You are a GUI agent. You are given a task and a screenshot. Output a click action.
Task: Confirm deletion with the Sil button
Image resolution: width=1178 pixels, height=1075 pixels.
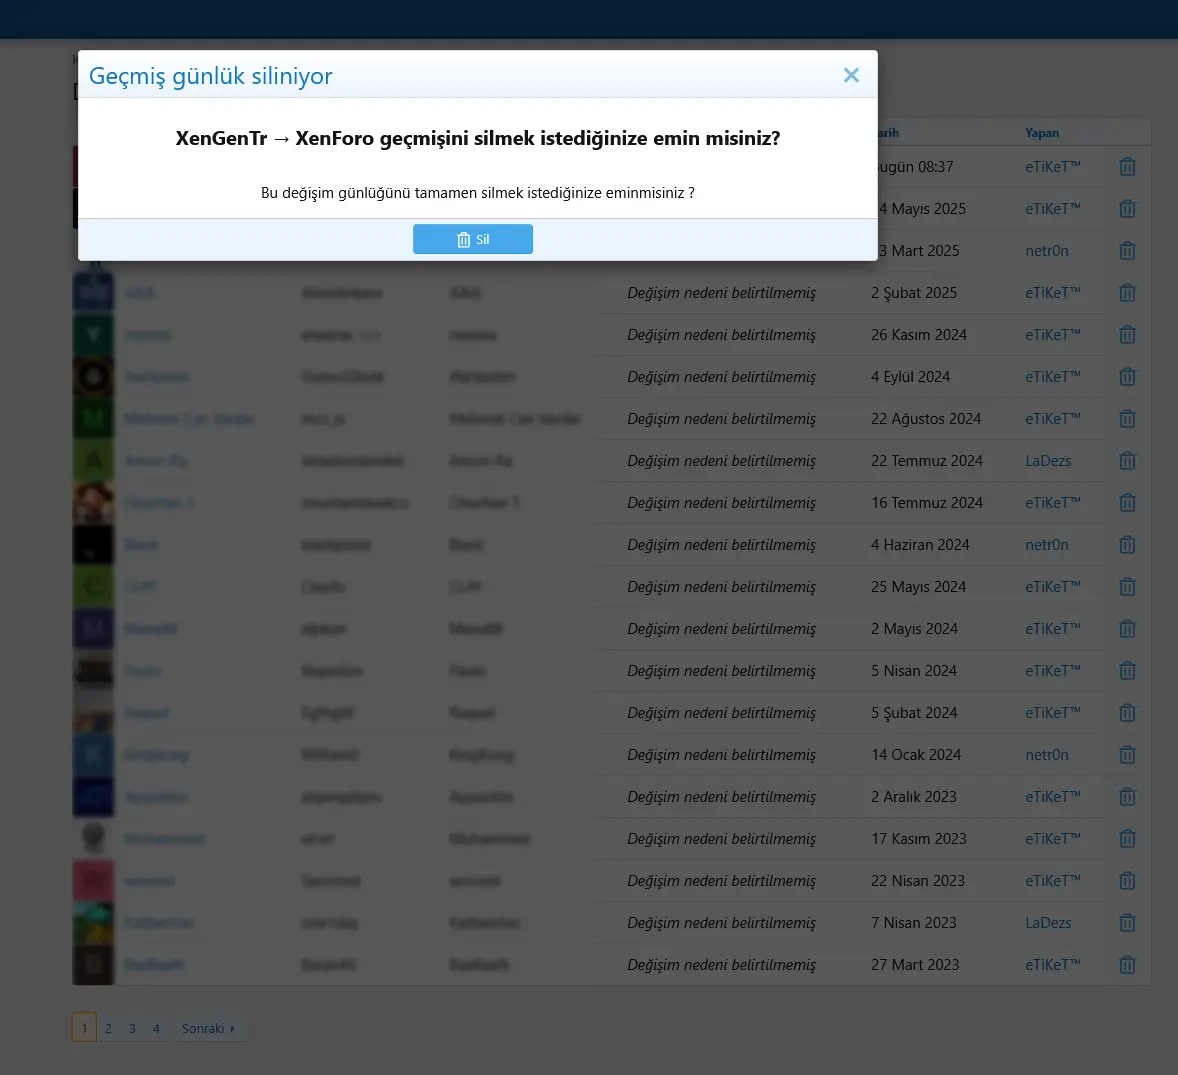point(473,239)
